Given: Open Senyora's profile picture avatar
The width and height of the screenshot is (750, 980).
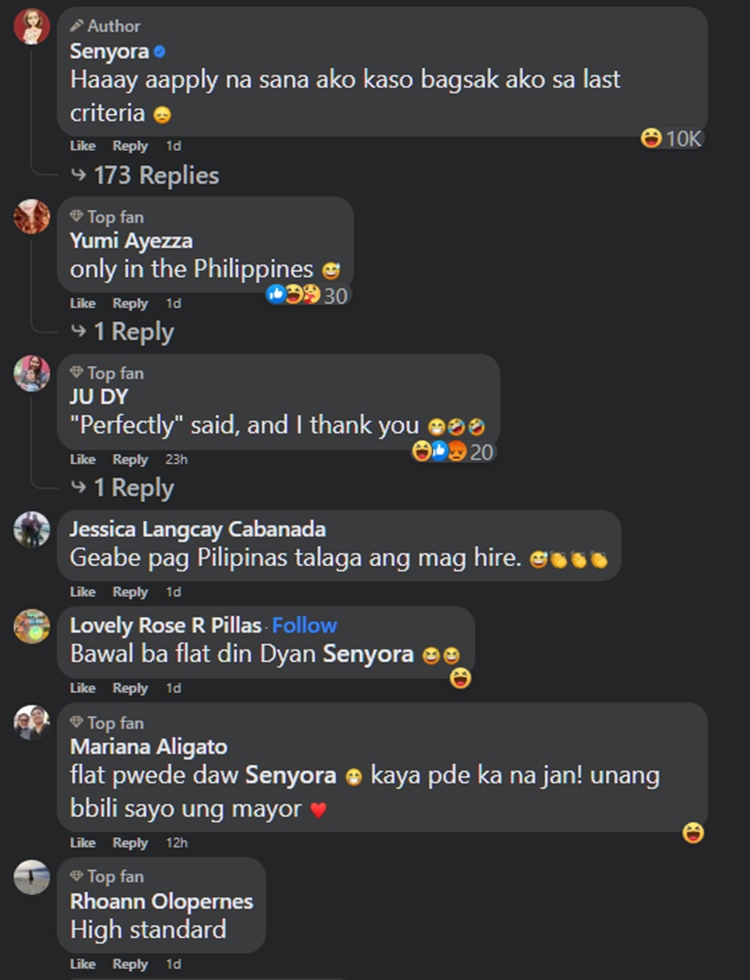Looking at the screenshot, I should click(32, 26).
